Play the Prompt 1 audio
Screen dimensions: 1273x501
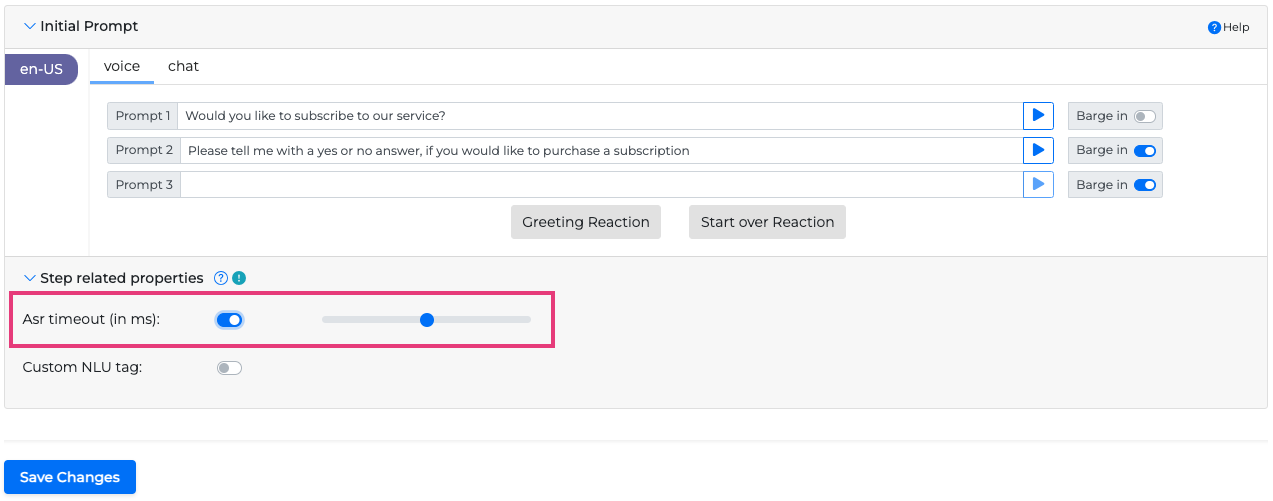coord(1038,116)
